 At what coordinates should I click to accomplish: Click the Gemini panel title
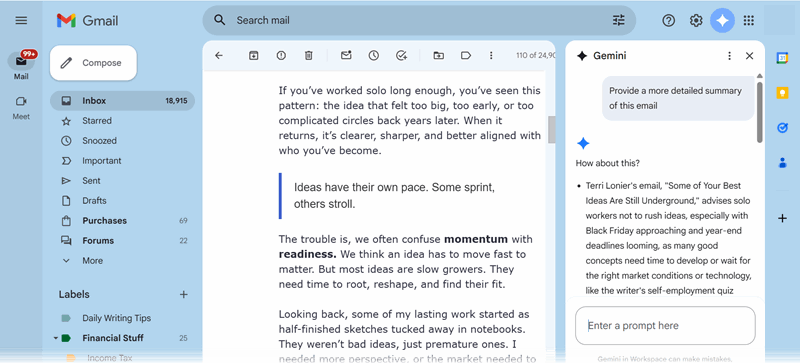click(x=610, y=56)
